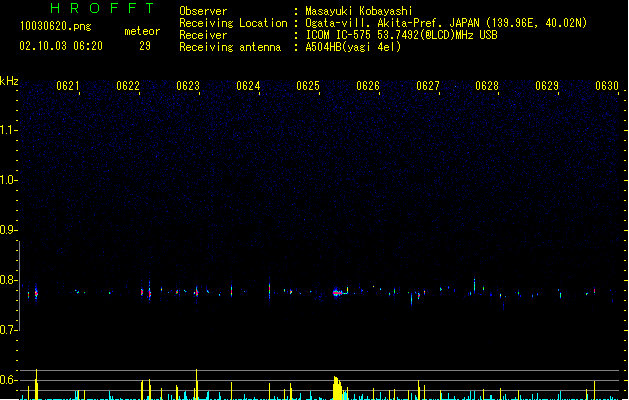This screenshot has height=400, width=629.
Task: Click the HROFFT title text
Action: click(103, 8)
